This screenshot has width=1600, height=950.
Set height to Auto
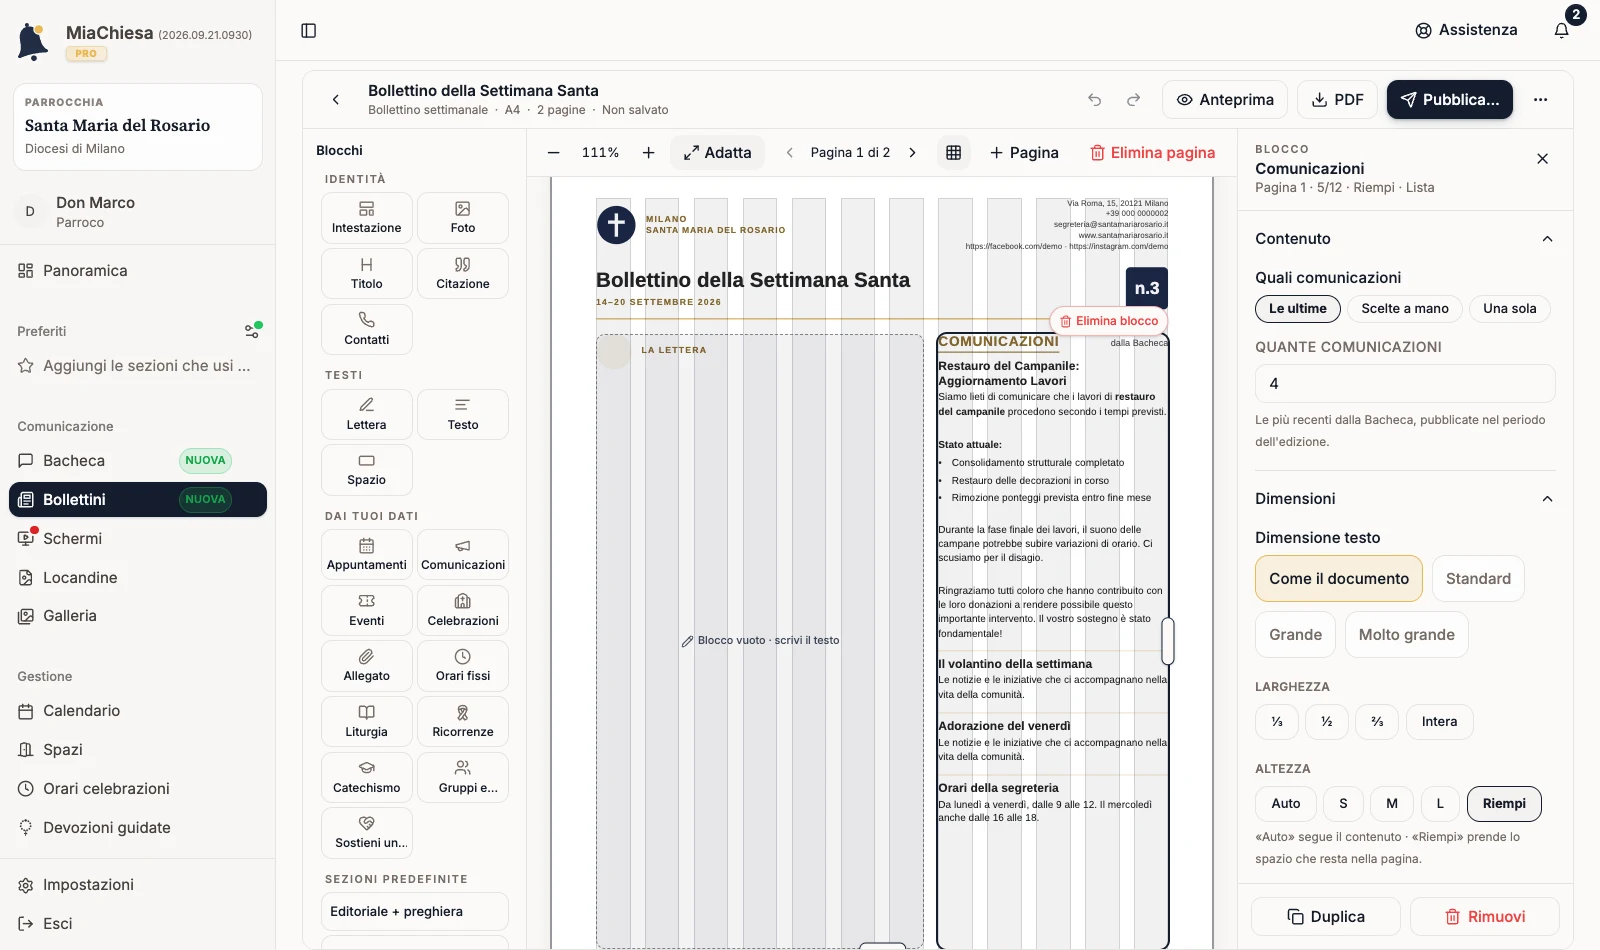pyautogui.click(x=1286, y=804)
